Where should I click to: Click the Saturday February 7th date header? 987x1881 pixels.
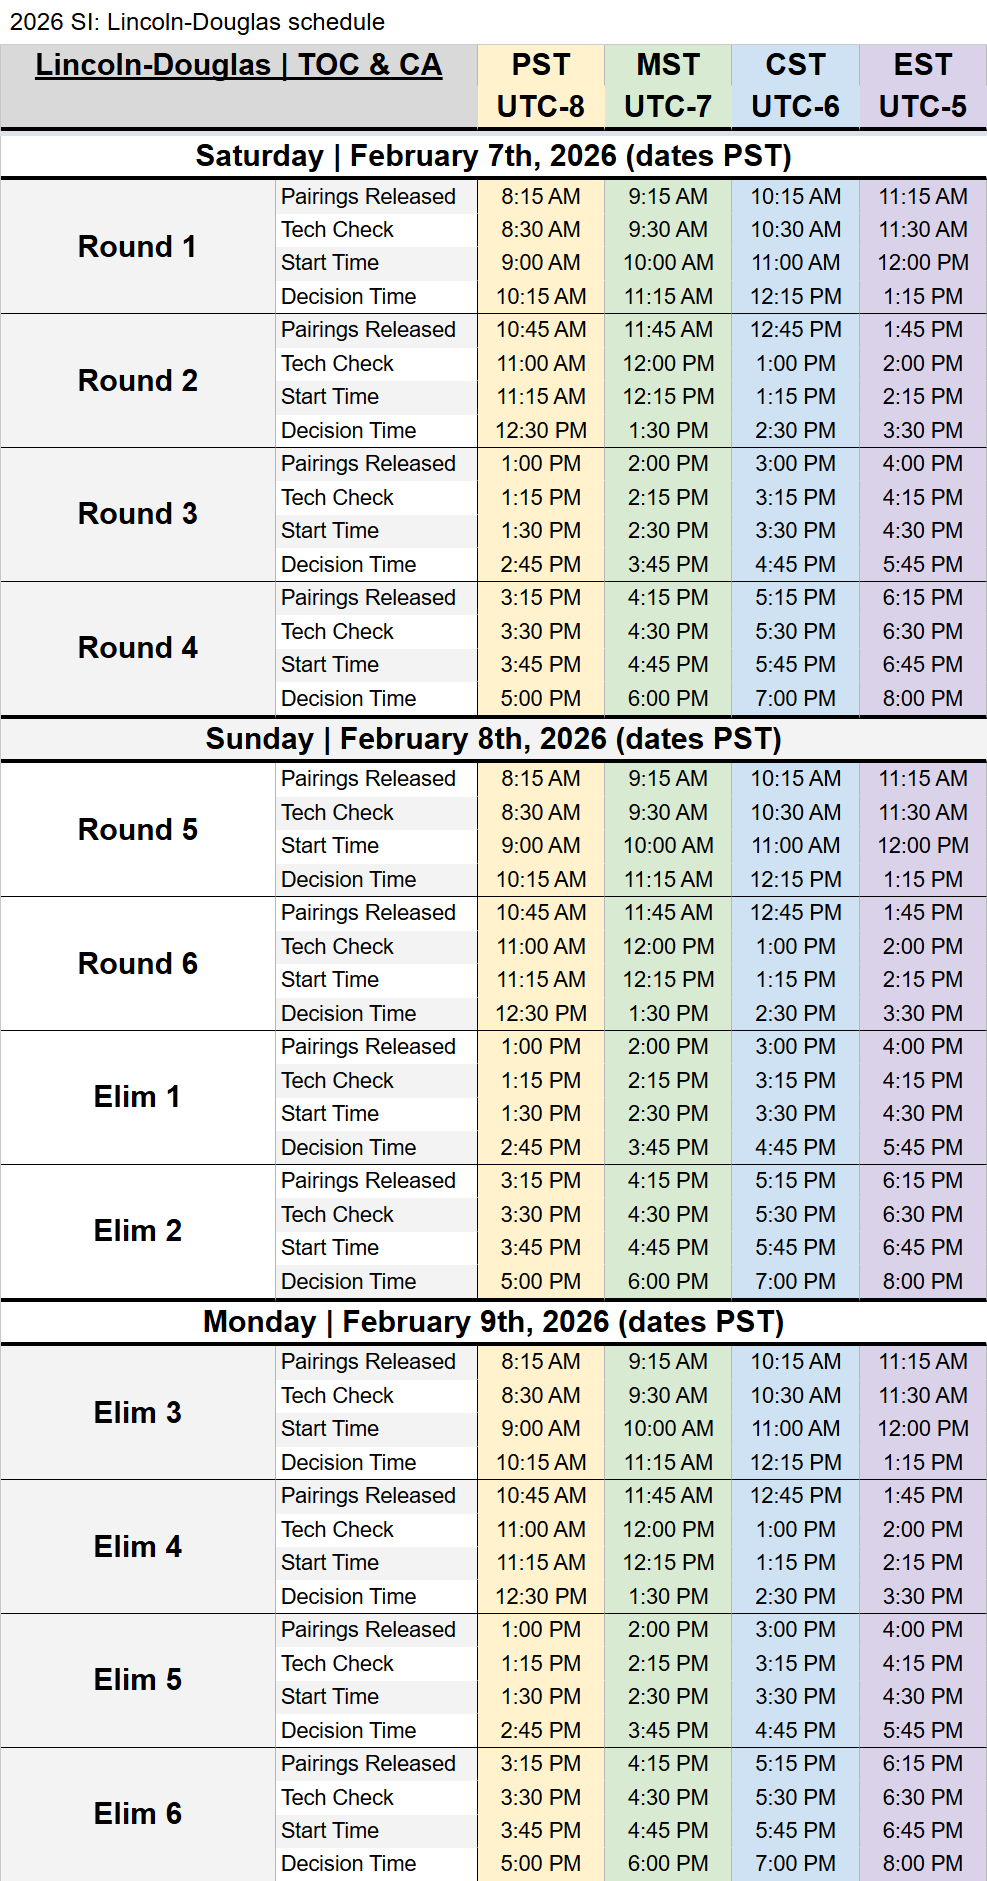point(493,156)
